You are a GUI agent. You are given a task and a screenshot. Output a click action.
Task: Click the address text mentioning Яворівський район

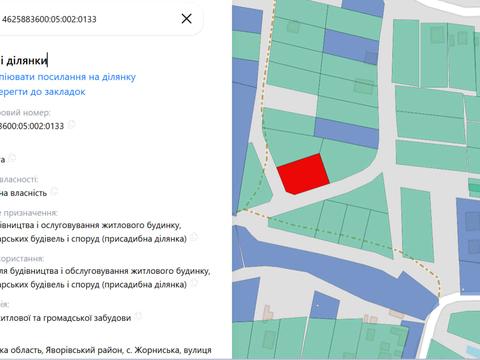tap(106, 350)
